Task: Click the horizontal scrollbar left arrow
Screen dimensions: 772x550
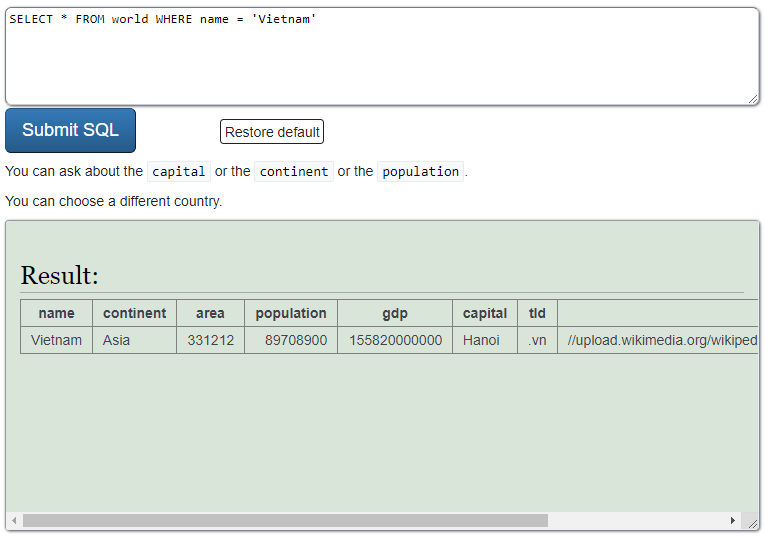Action: [x=13, y=521]
